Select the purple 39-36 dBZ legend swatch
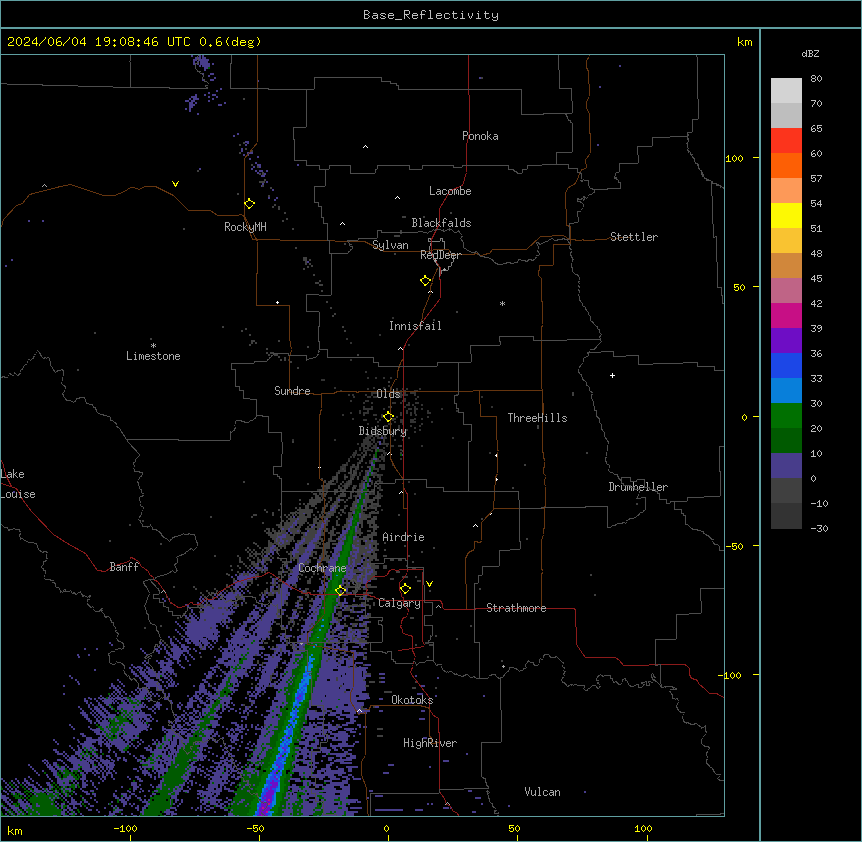862x842 pixels. coord(786,341)
